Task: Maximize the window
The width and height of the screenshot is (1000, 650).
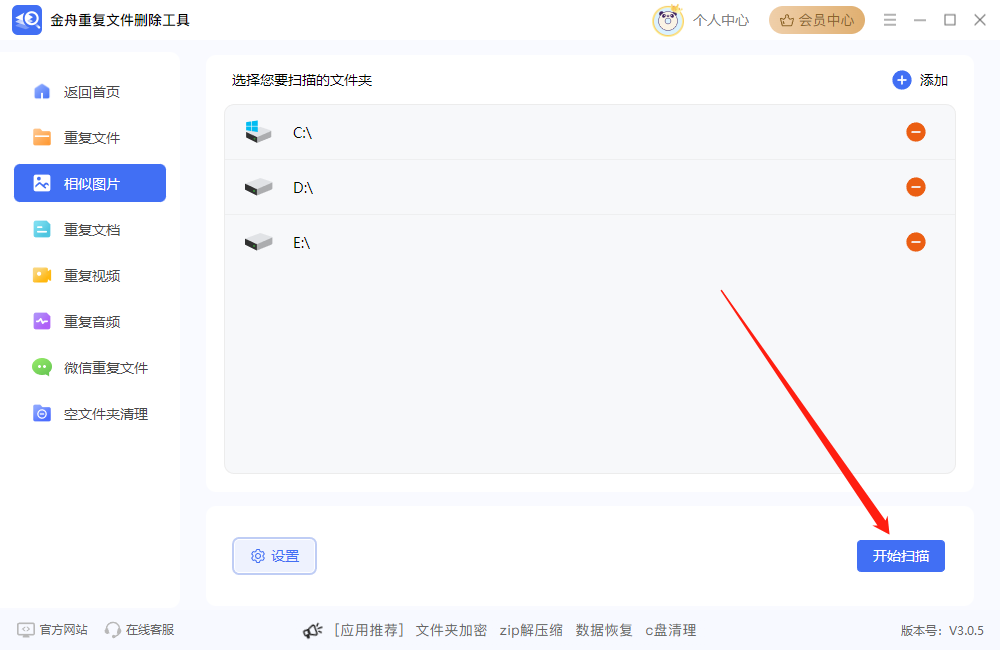Action: (950, 20)
